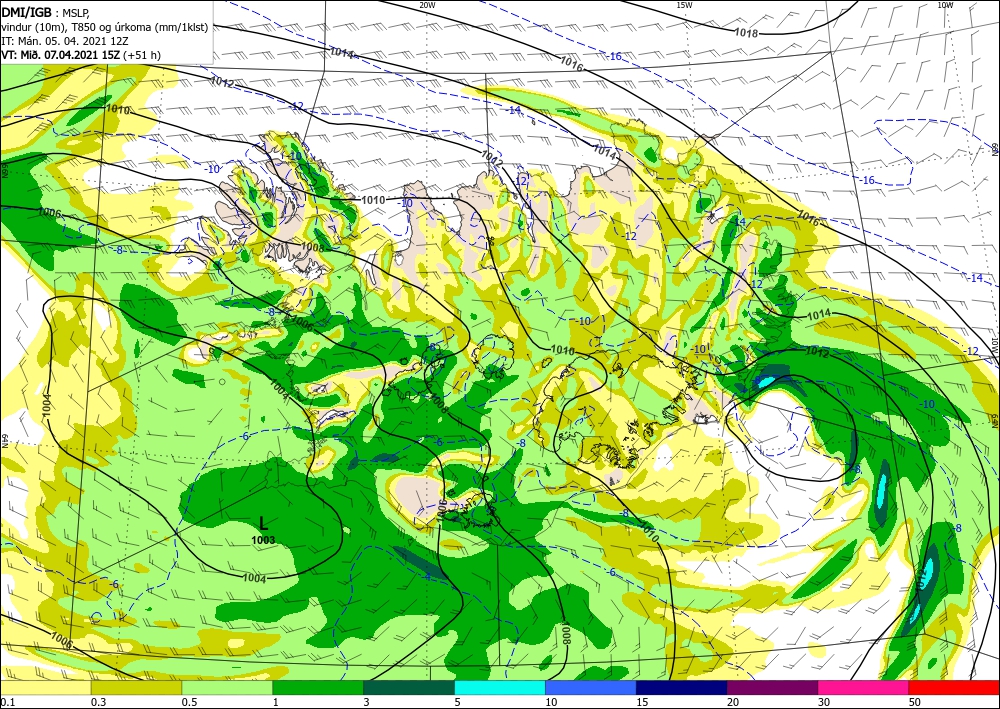Viewport: 1000px width, 709px height.
Task: Click the pink 30–50 mm legend swatch
Action: coord(864,688)
